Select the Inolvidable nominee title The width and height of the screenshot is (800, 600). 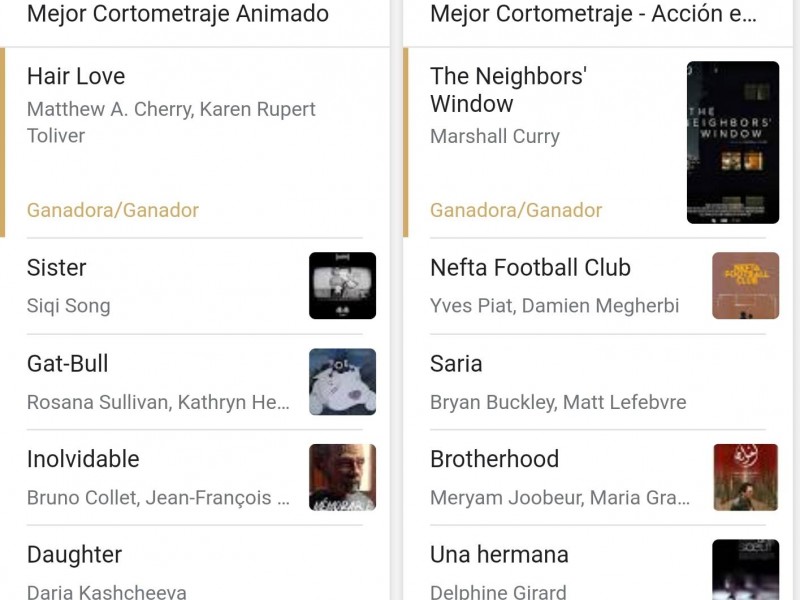[83, 460]
